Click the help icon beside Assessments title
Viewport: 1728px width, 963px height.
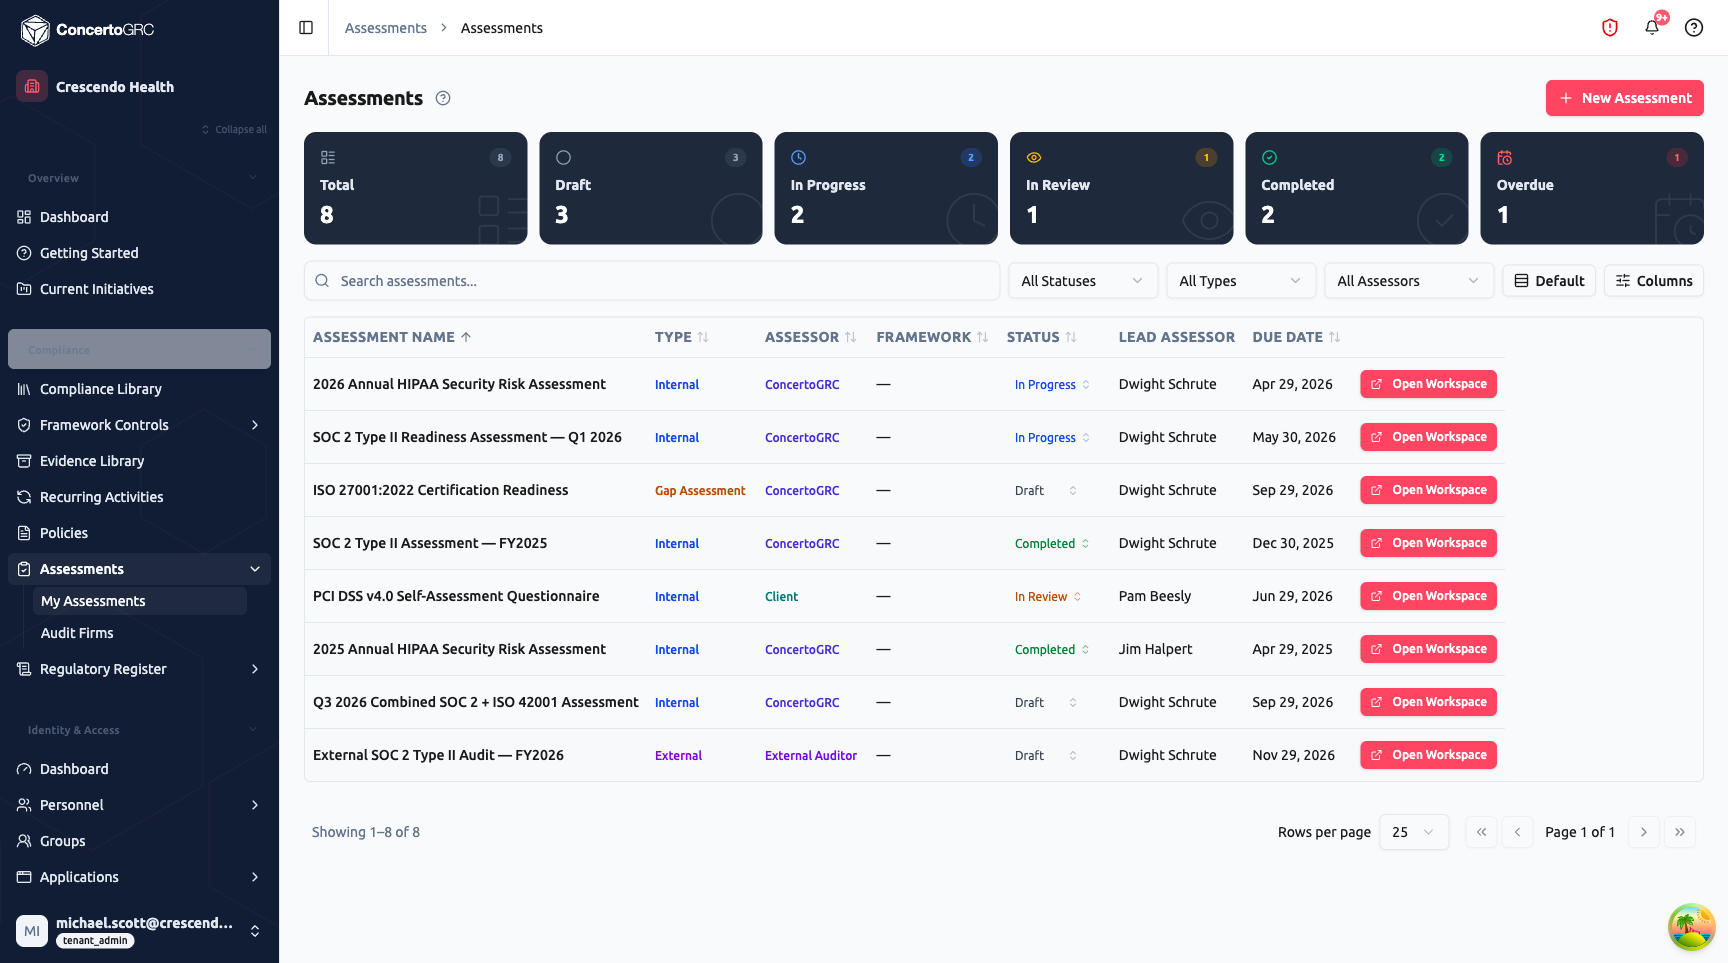point(443,98)
